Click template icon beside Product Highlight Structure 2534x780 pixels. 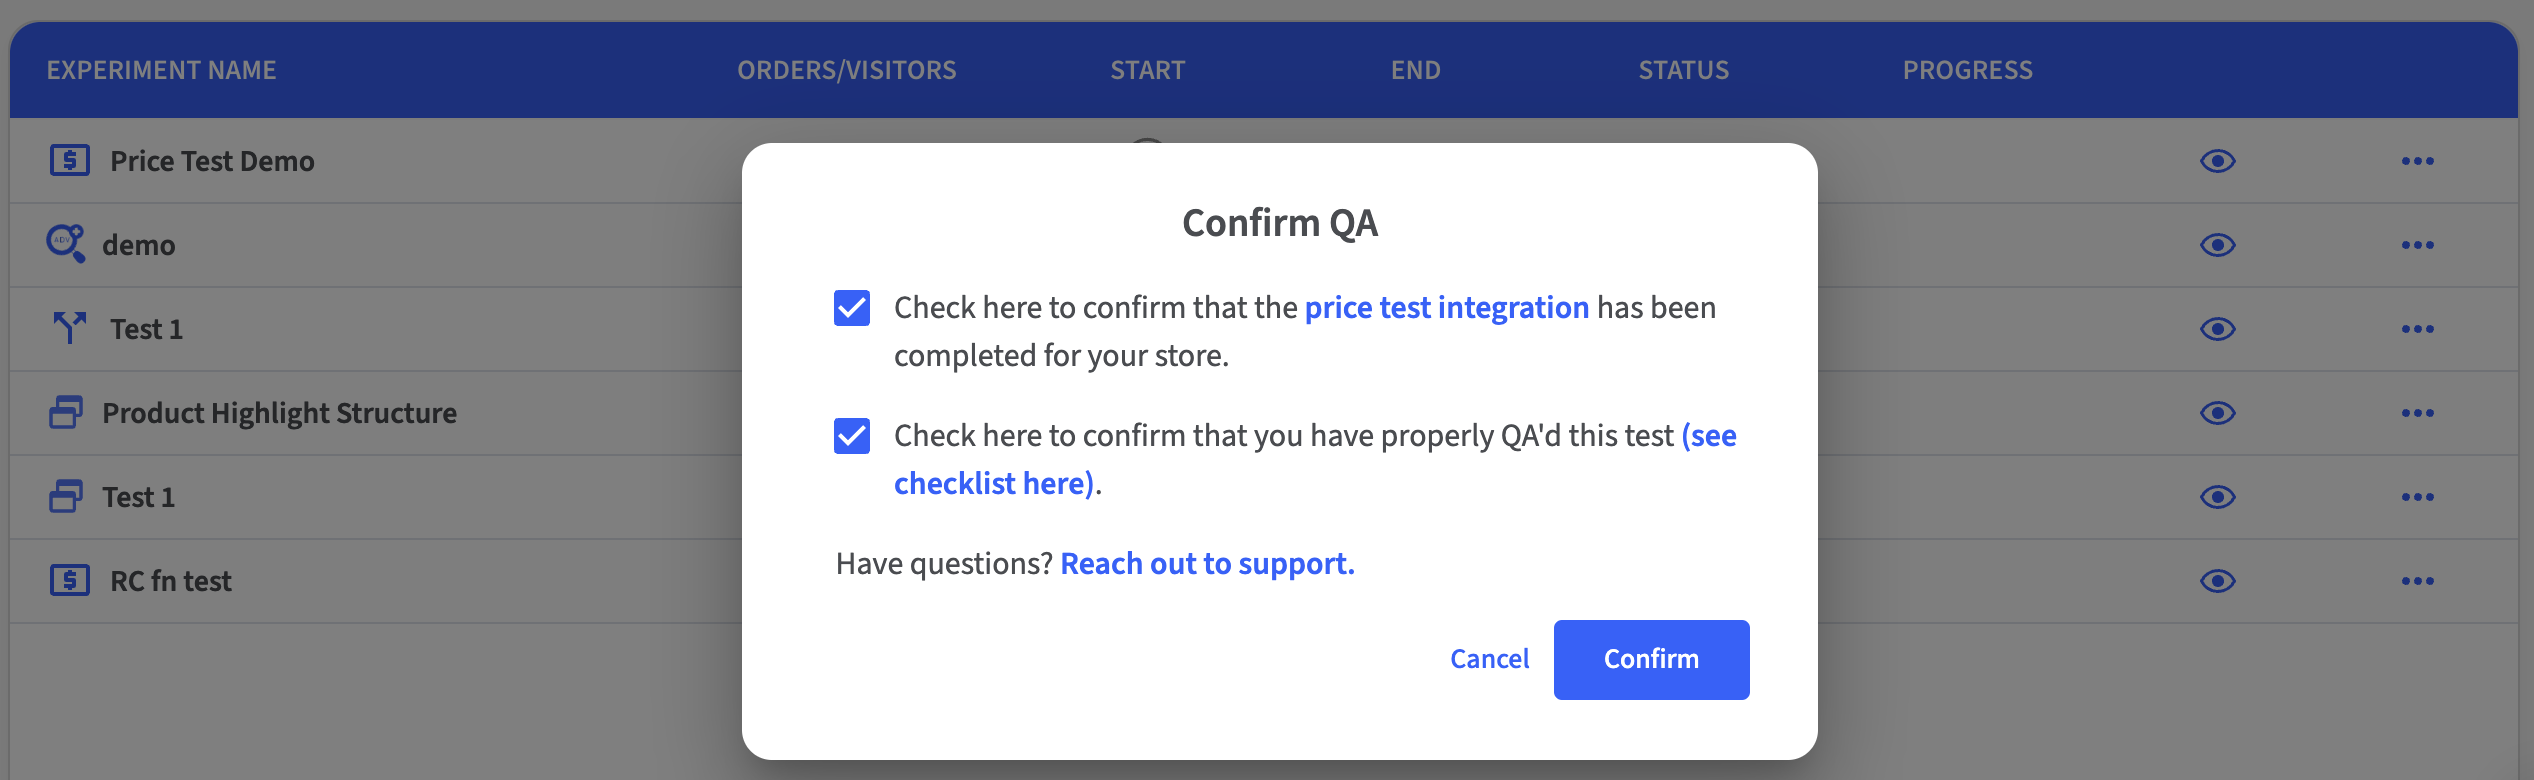tap(66, 412)
